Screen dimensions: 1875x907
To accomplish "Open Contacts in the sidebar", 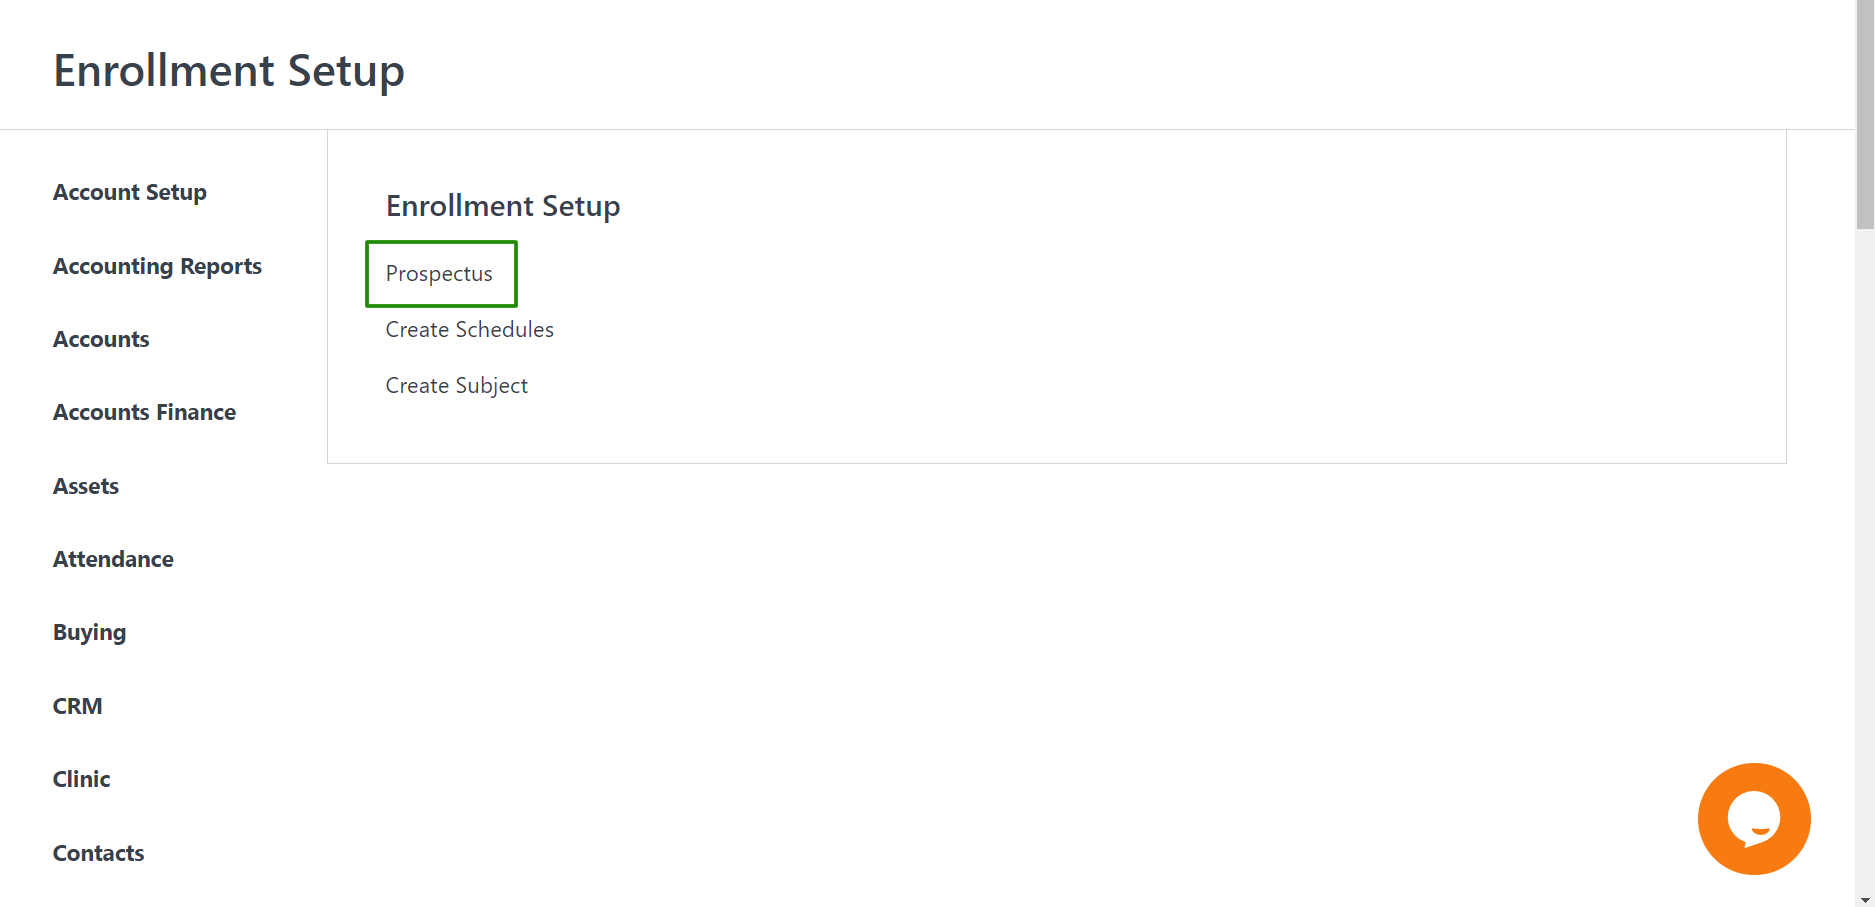I will (98, 853).
